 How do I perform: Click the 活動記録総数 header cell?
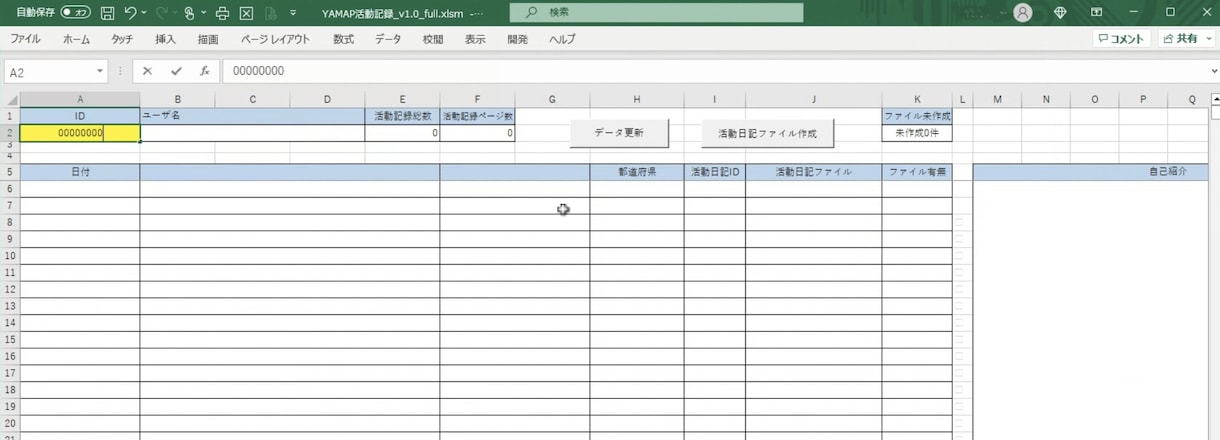click(x=402, y=116)
